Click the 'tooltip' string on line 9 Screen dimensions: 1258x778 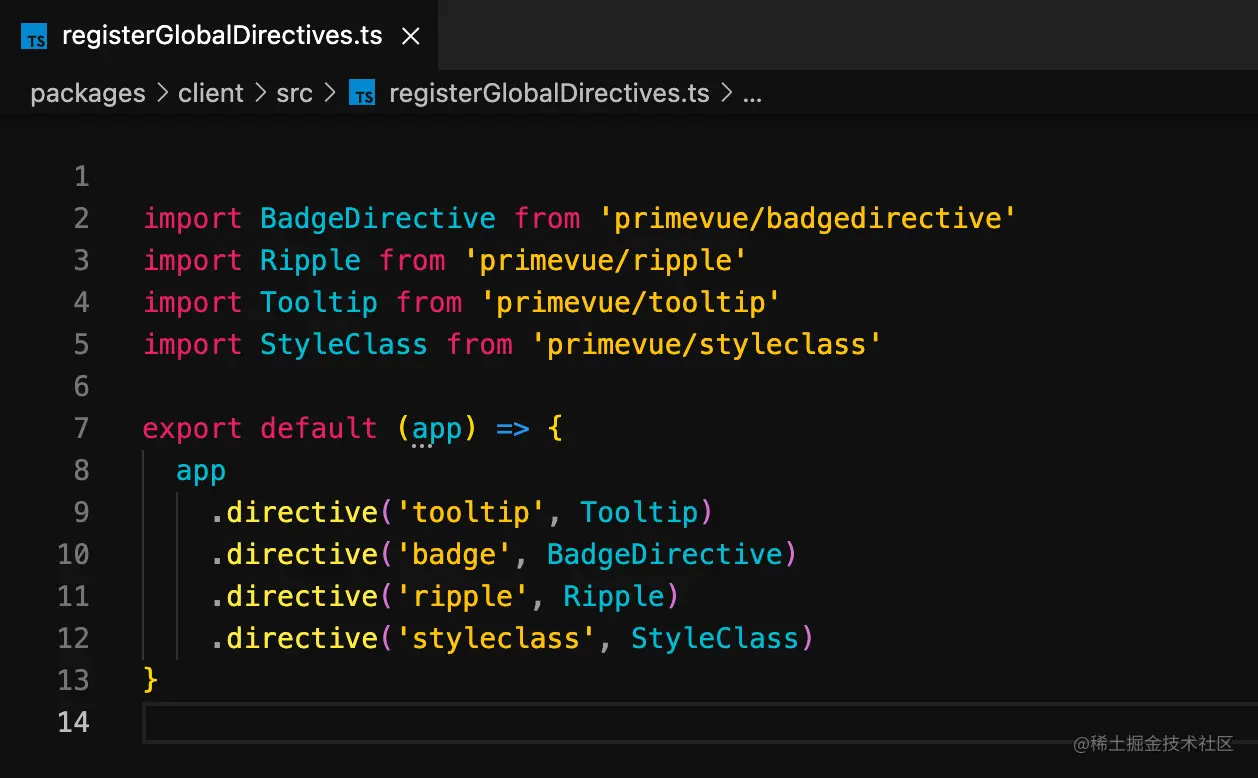470,513
